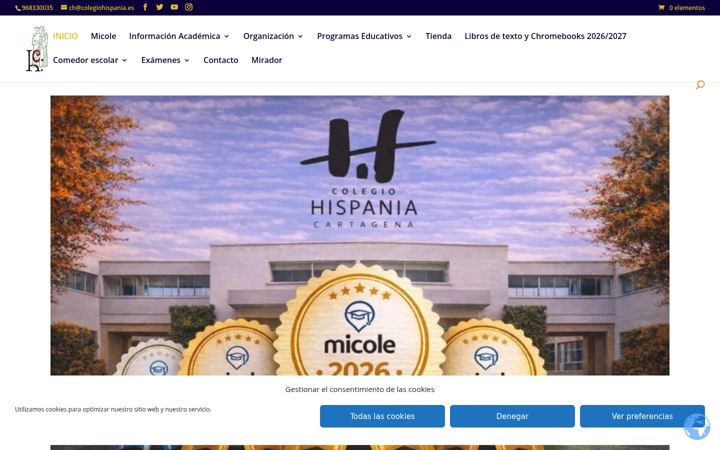Screen dimensions: 720x450
Task: Accept with Todas las cookies button
Action: pyautogui.click(x=382, y=416)
